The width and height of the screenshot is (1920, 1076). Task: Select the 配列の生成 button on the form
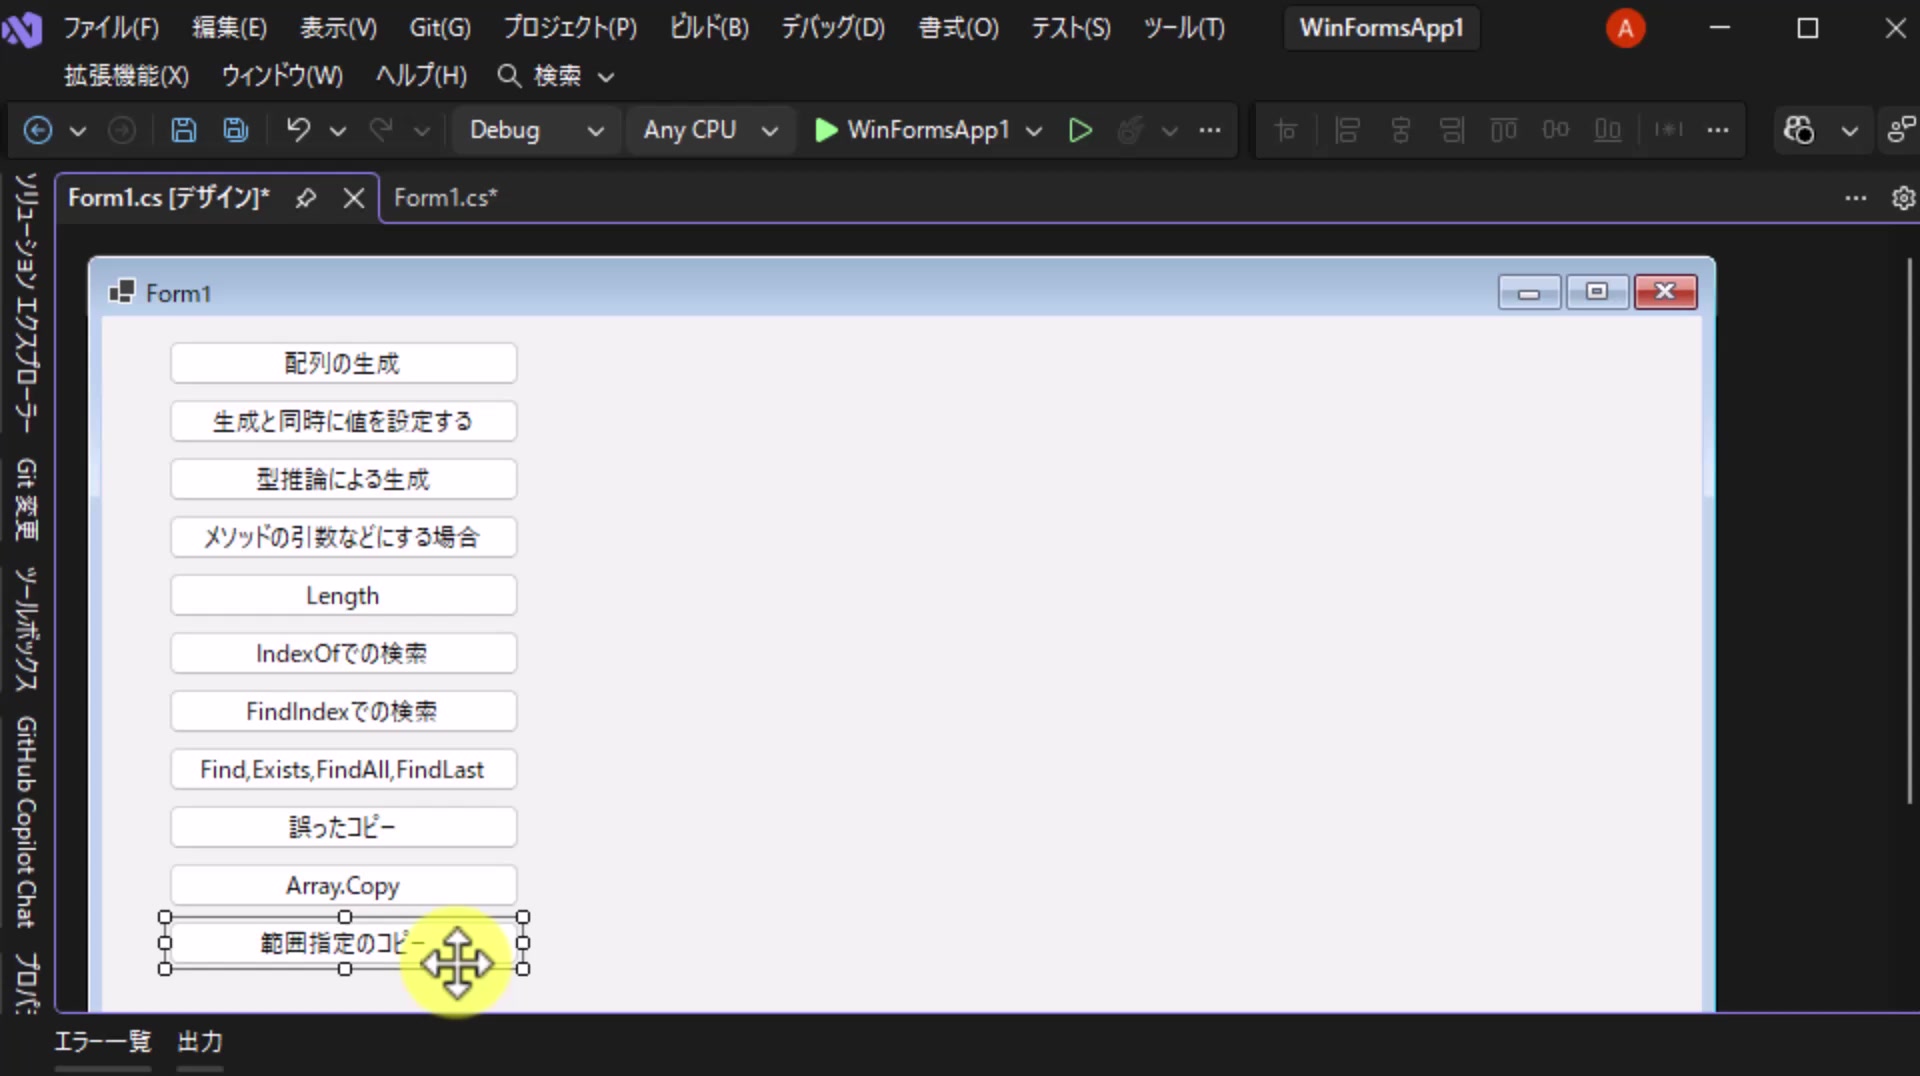[343, 363]
